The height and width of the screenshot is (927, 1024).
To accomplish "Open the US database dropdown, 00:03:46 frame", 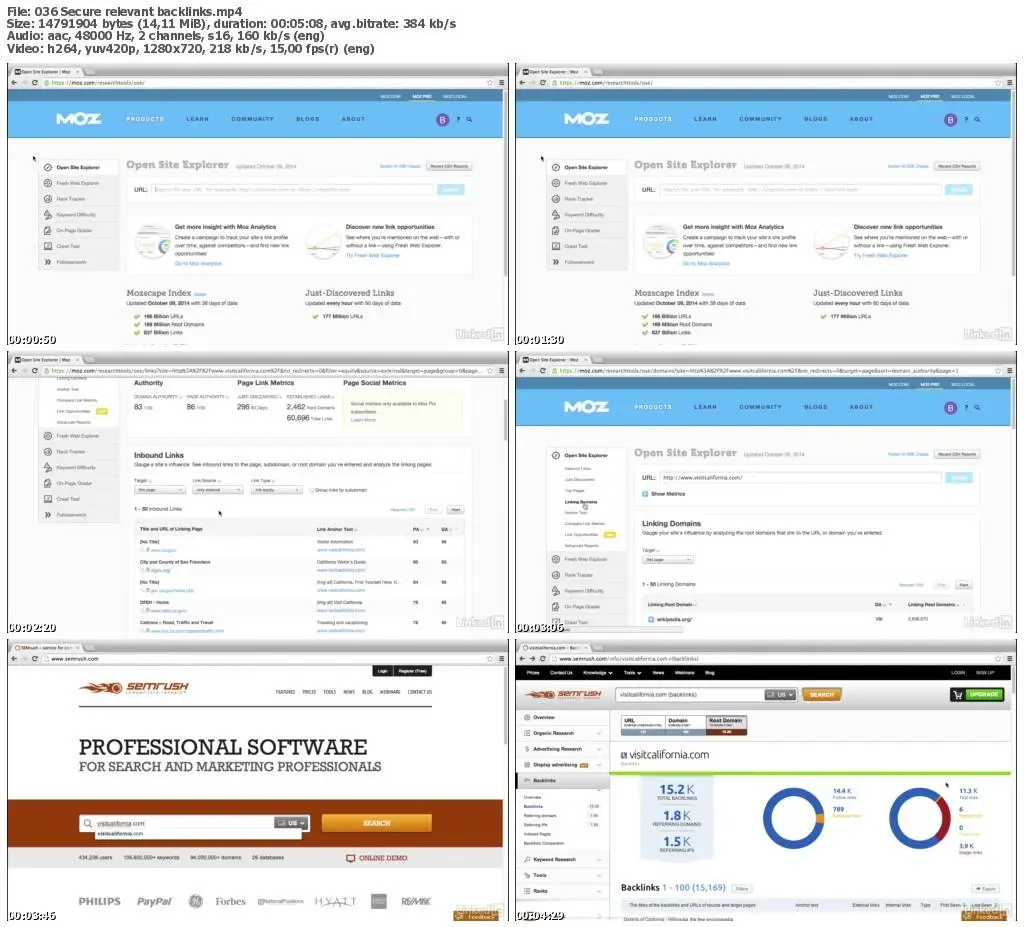I will tap(291, 823).
